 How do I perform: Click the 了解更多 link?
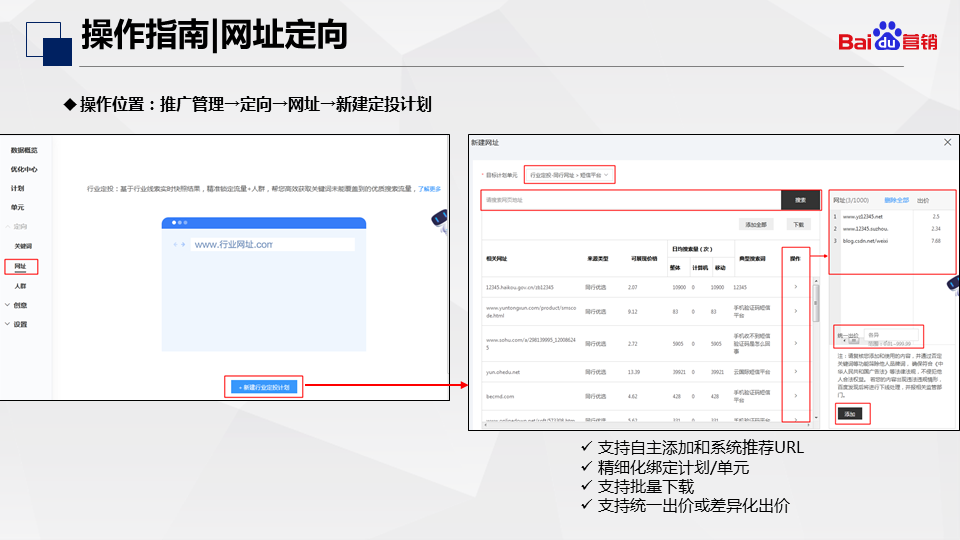click(429, 189)
